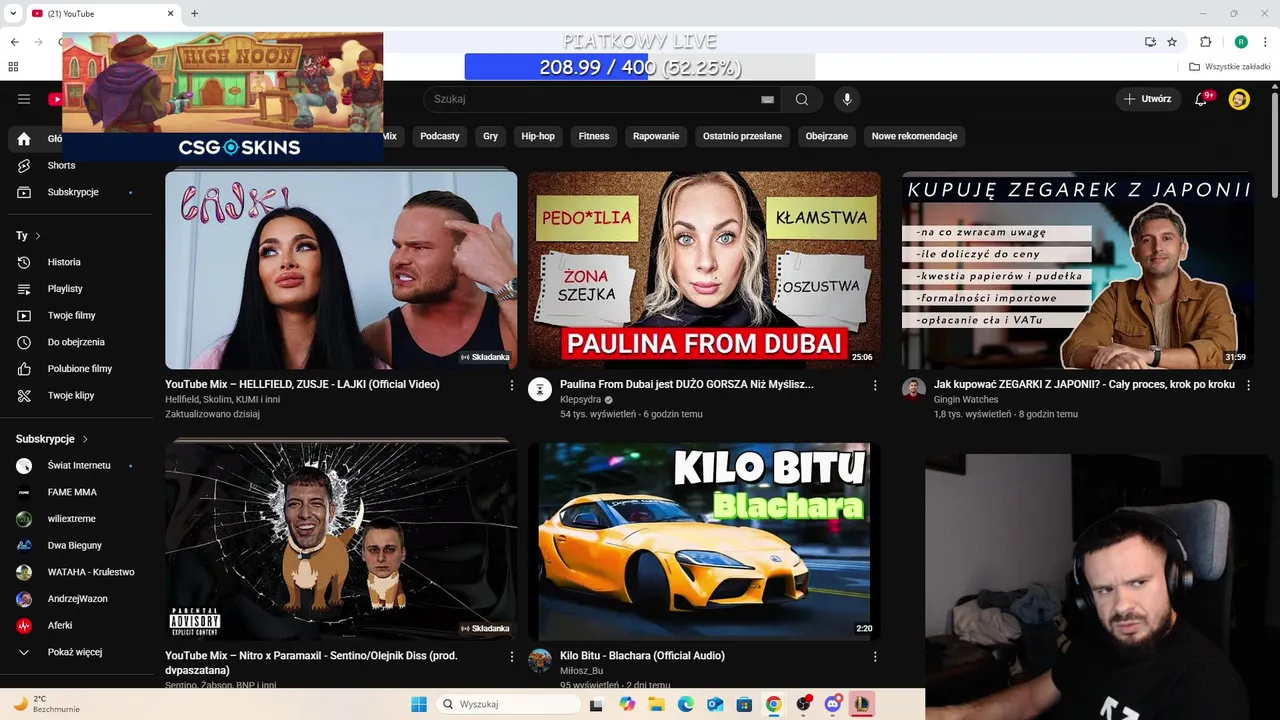Click the Klepsydra channel avatar

[x=540, y=390]
